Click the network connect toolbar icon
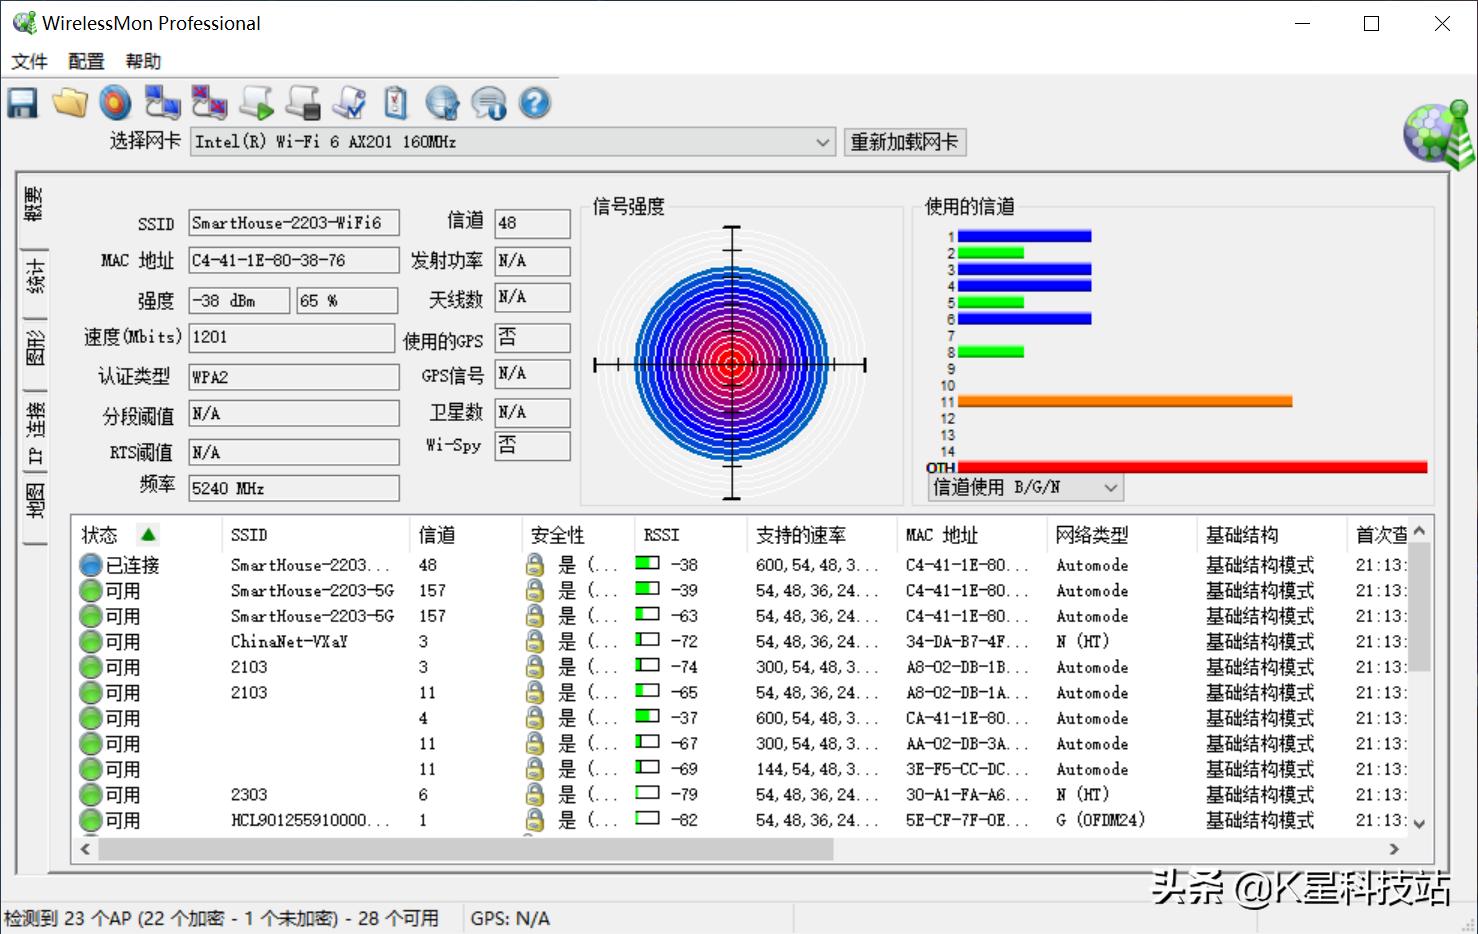 pos(162,102)
